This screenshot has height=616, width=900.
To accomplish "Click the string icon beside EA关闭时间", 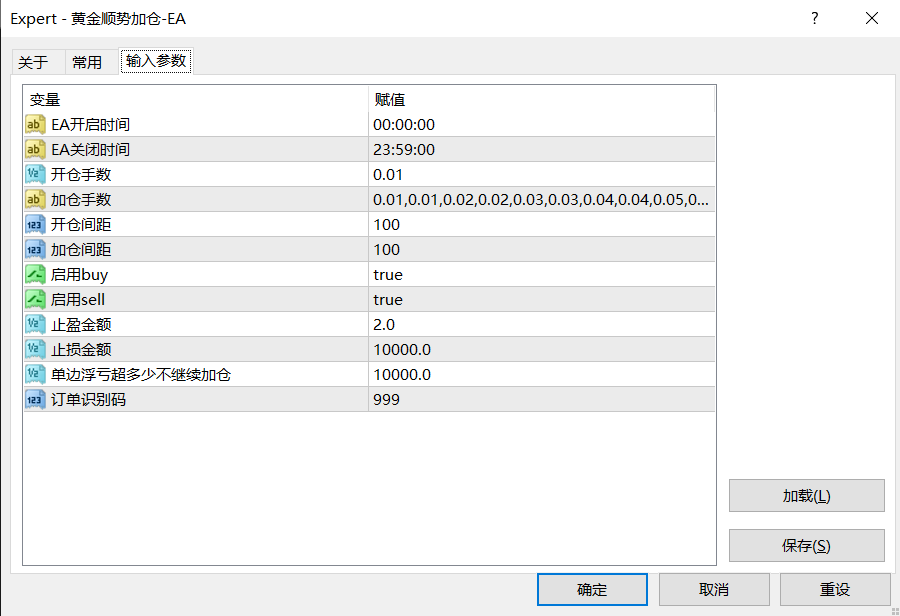I will point(35,150).
